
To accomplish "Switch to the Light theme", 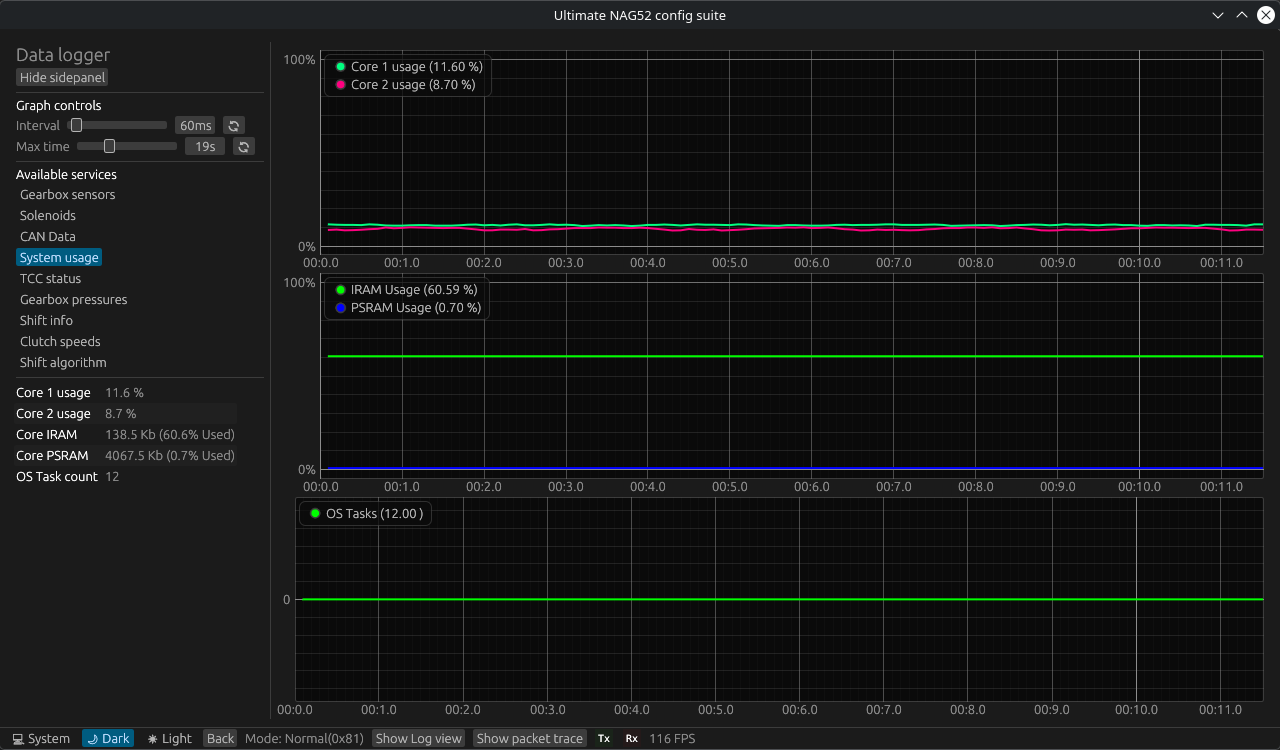I will click(169, 739).
